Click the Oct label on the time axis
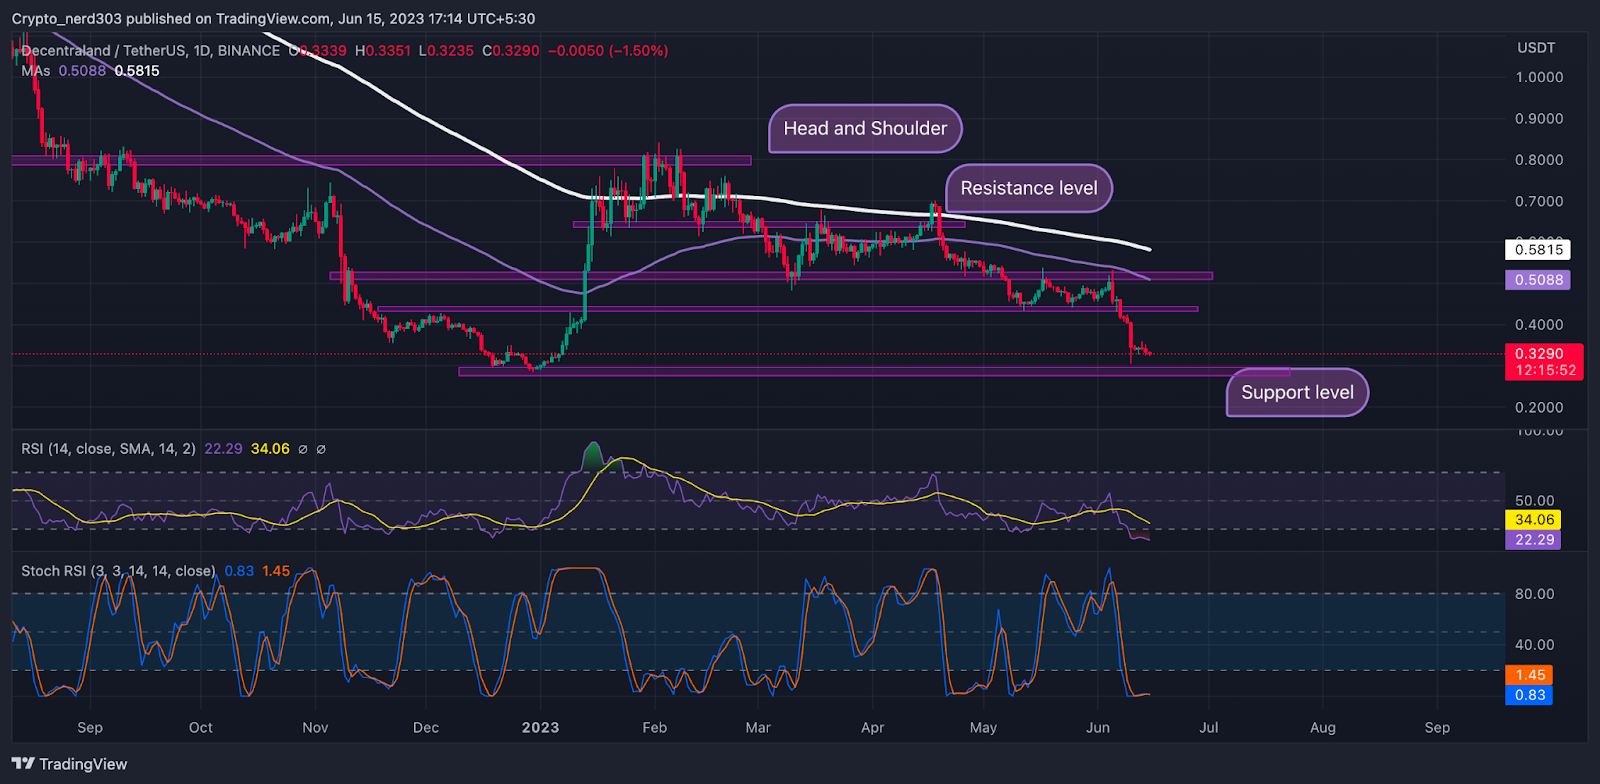 tap(201, 728)
